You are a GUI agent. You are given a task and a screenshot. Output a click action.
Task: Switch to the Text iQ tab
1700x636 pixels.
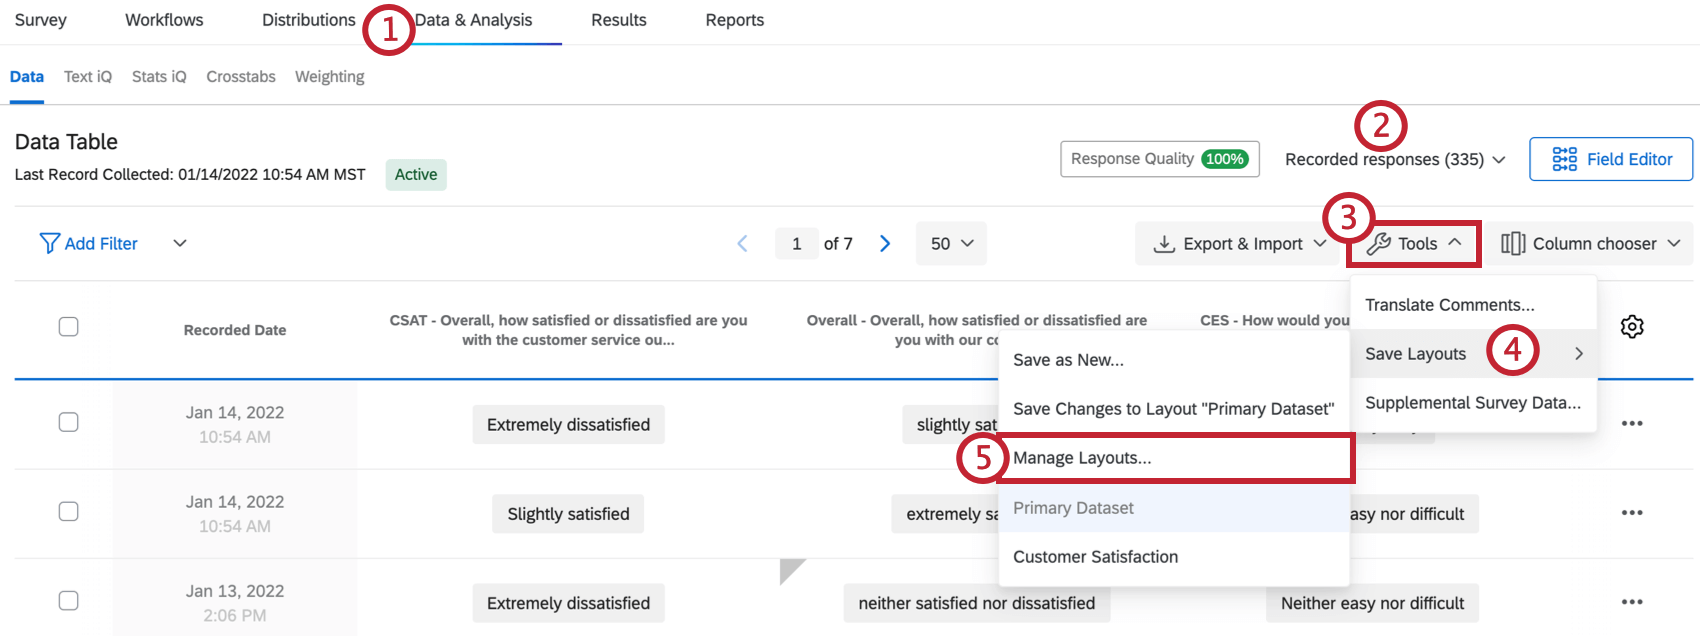pyautogui.click(x=88, y=77)
